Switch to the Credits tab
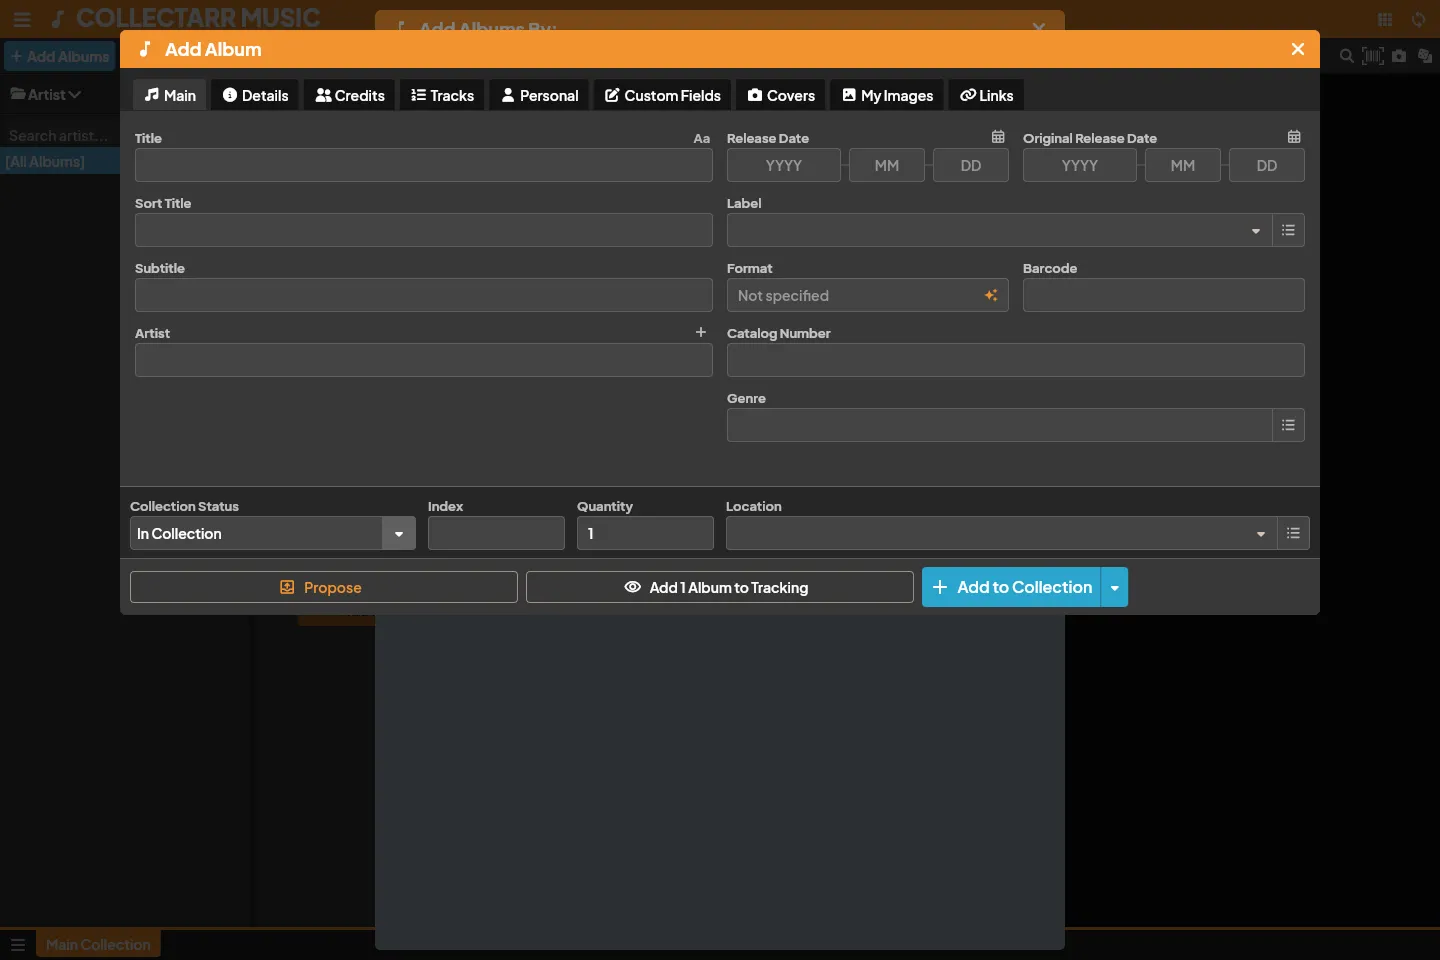Image resolution: width=1440 pixels, height=960 pixels. 350,95
